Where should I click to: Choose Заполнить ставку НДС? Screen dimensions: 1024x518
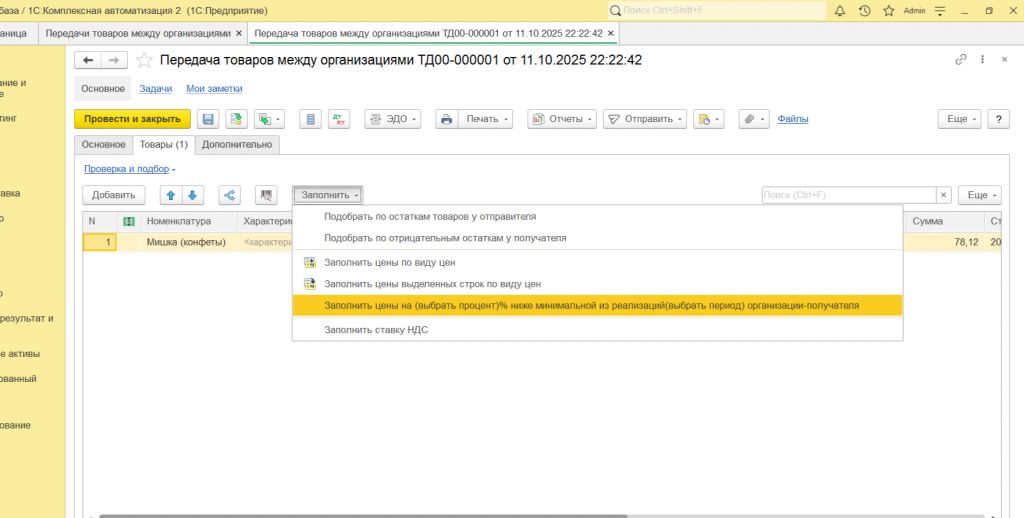coord(598,329)
